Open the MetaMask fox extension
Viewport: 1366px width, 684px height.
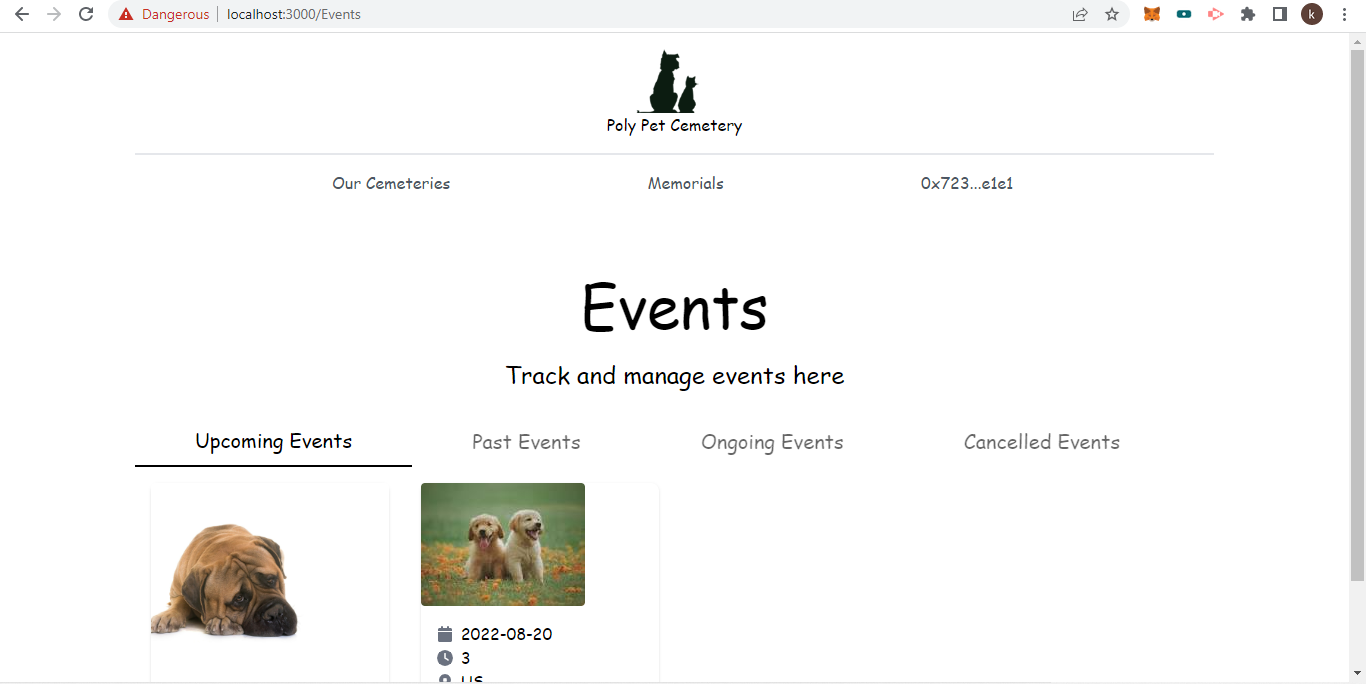click(1152, 14)
